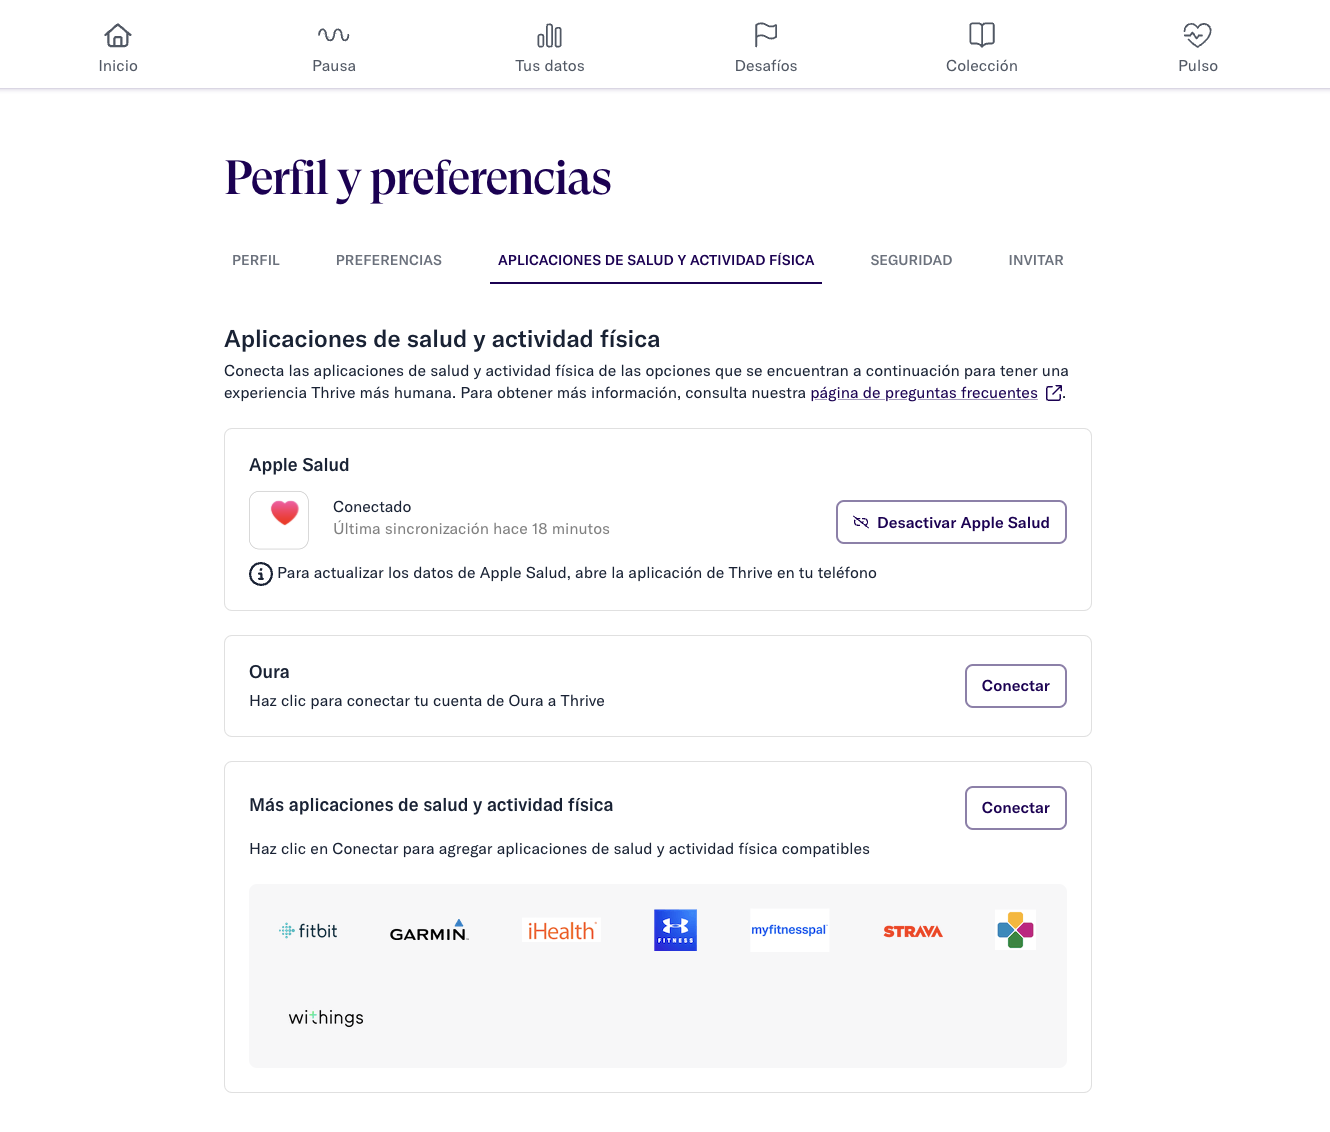
Task: Open the Pulso heart icon
Action: tap(1198, 36)
